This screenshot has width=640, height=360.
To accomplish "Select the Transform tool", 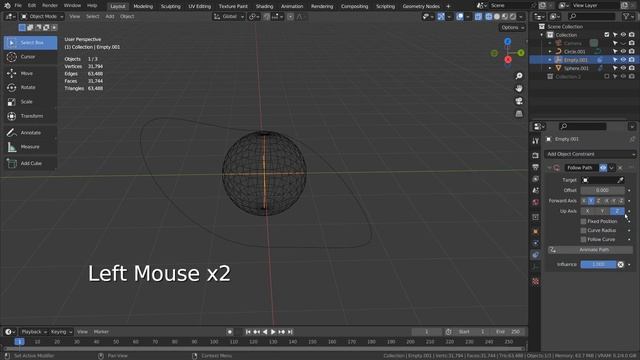I will pyautogui.click(x=30, y=116).
